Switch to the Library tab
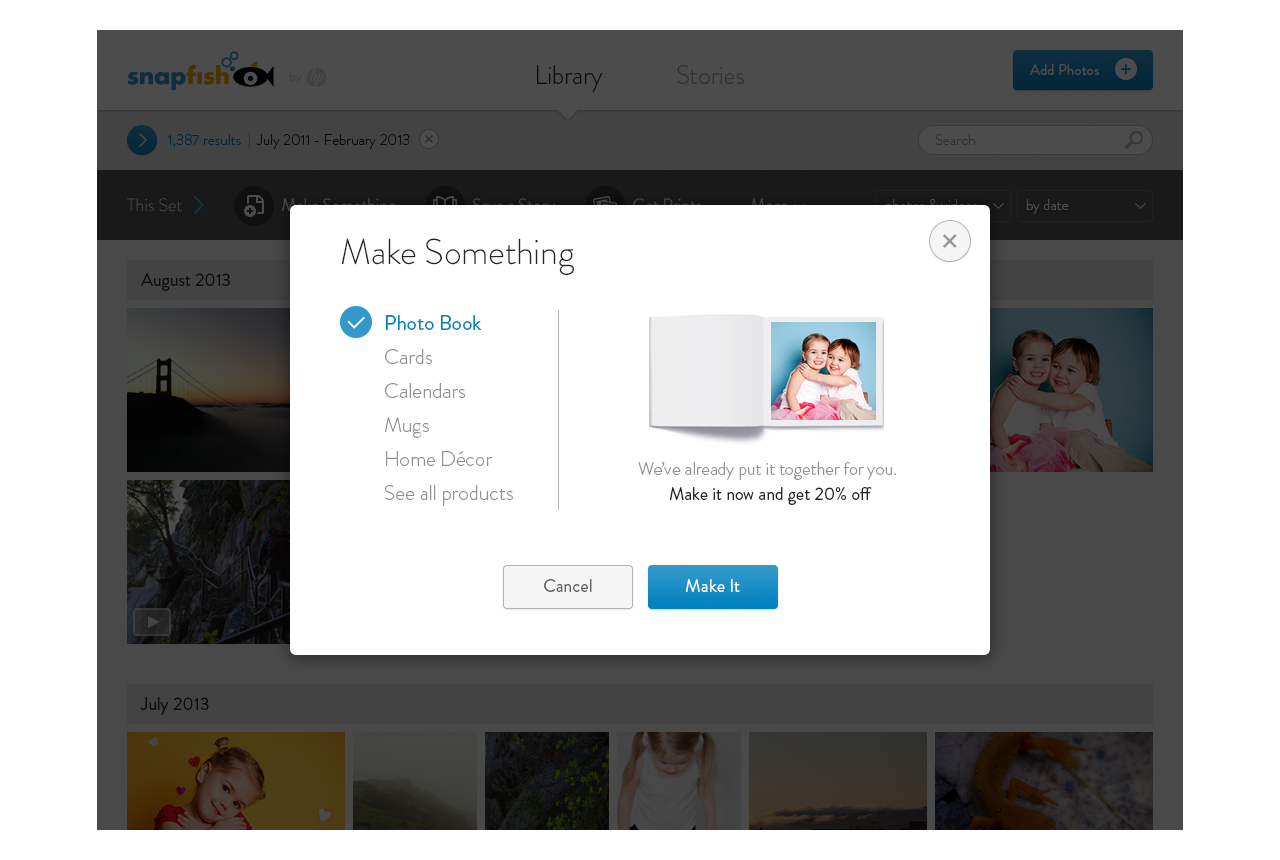 [x=568, y=75]
